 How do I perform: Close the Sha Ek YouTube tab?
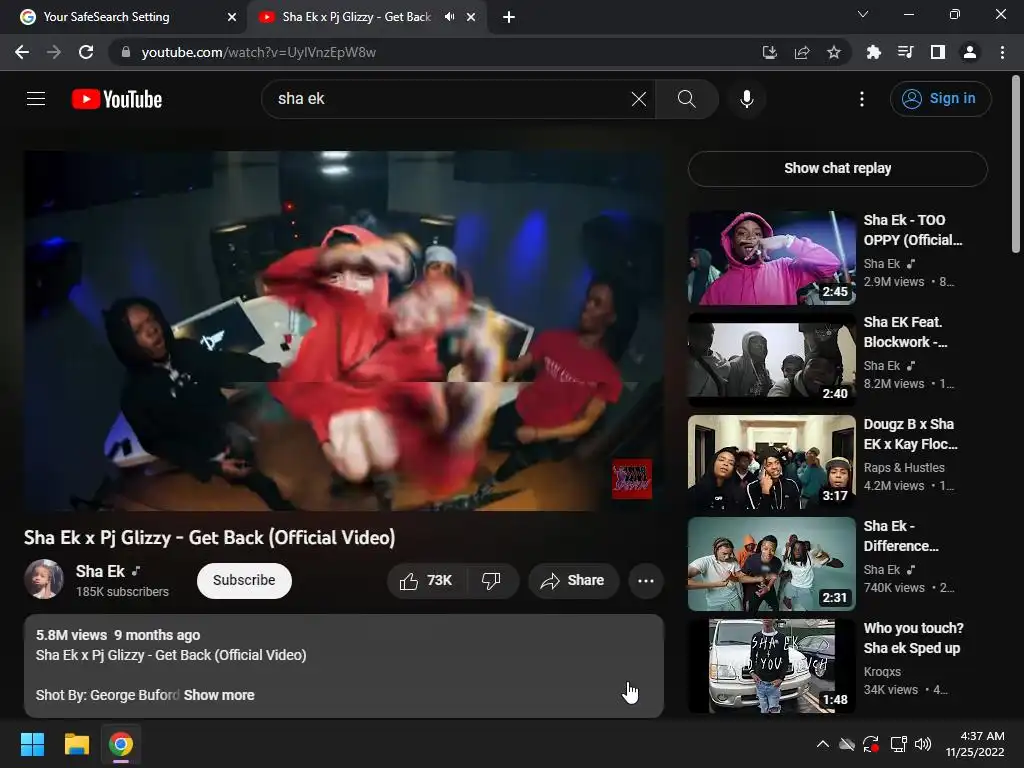[x=471, y=17]
